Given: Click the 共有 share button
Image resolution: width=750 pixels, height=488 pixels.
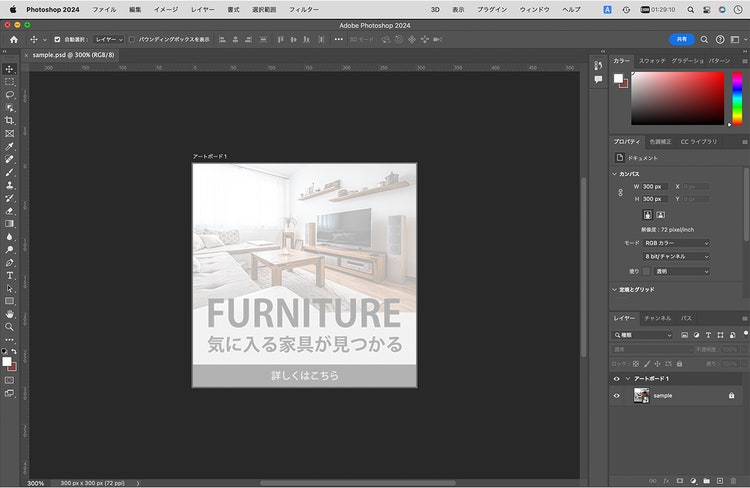Looking at the screenshot, I should pos(682,40).
